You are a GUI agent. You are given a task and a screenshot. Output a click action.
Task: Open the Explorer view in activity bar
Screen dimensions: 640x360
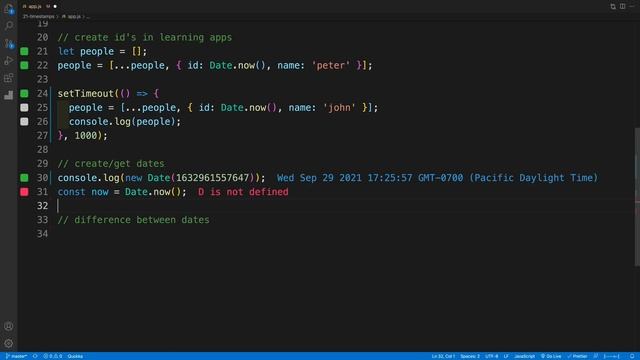[9, 9]
